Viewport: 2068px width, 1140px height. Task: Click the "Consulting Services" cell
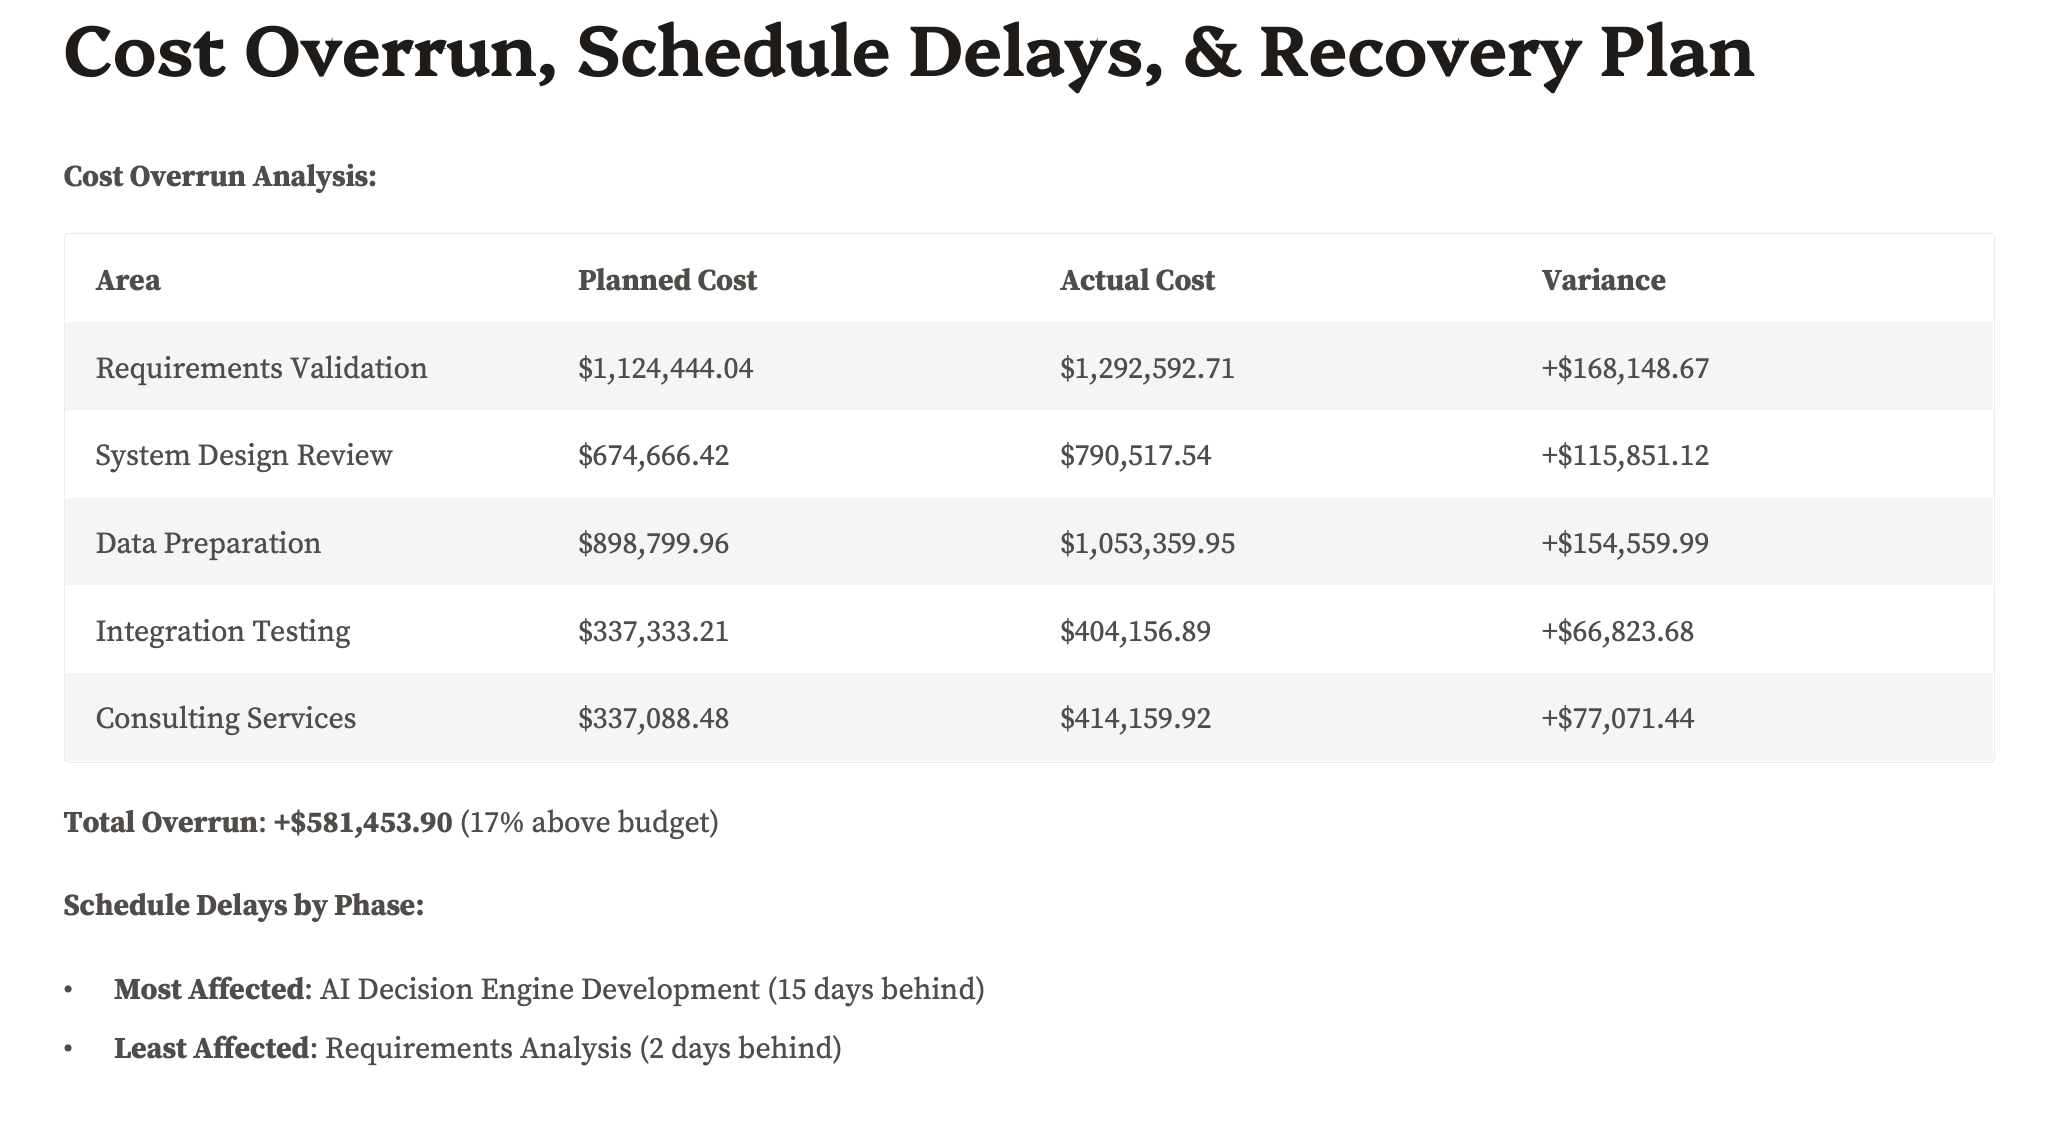[226, 718]
